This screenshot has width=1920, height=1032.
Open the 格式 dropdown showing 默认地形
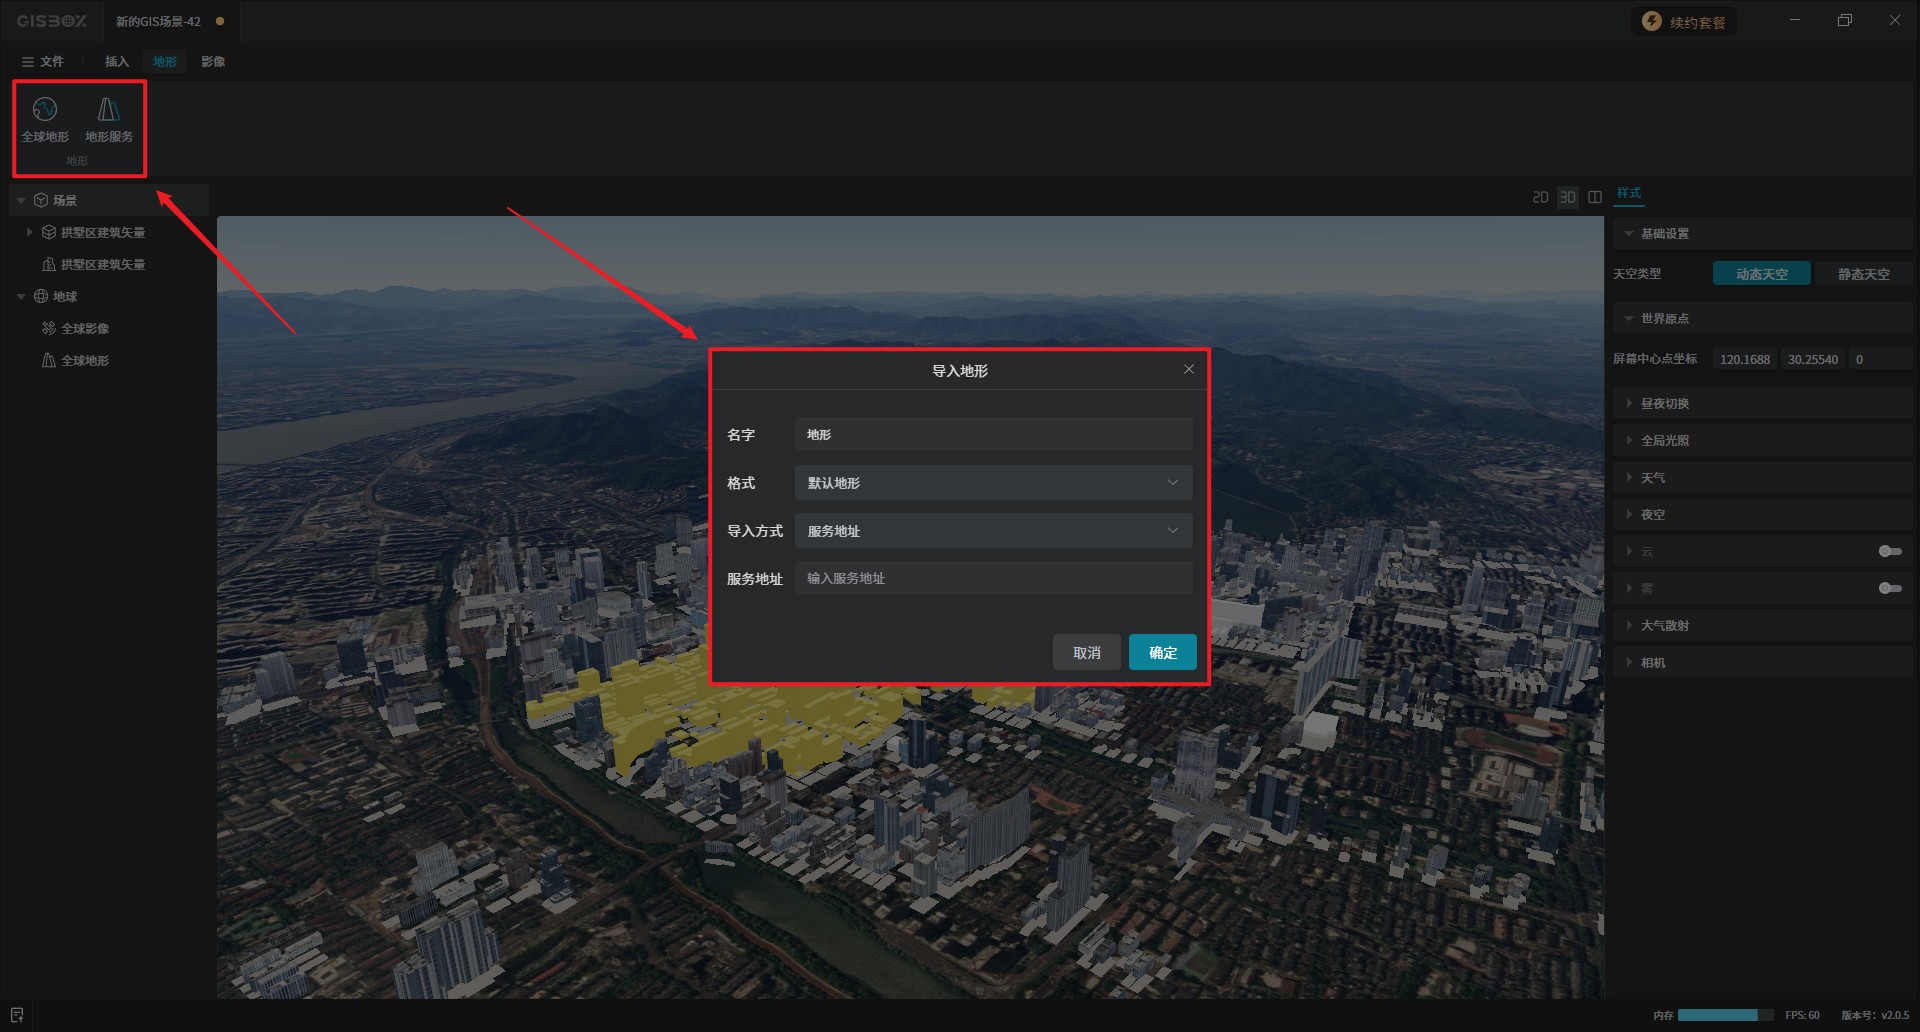[x=993, y=483]
